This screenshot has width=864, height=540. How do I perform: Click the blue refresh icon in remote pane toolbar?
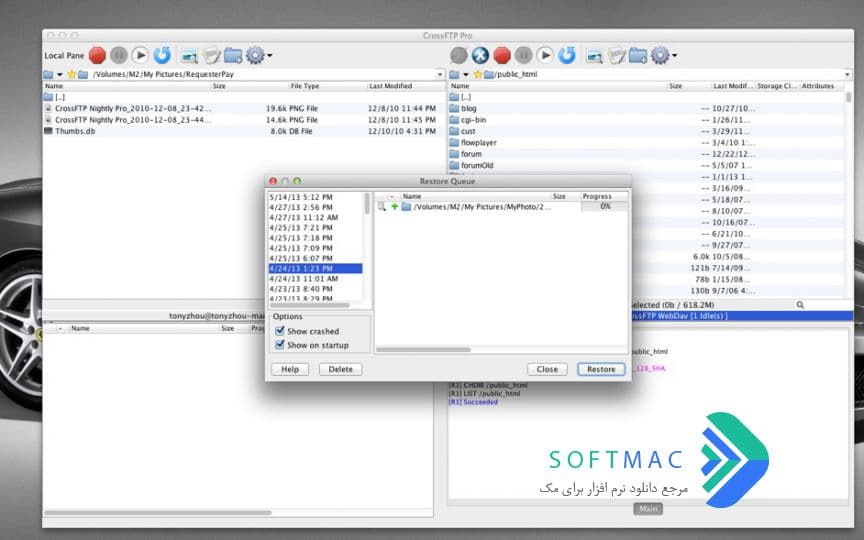pos(566,55)
